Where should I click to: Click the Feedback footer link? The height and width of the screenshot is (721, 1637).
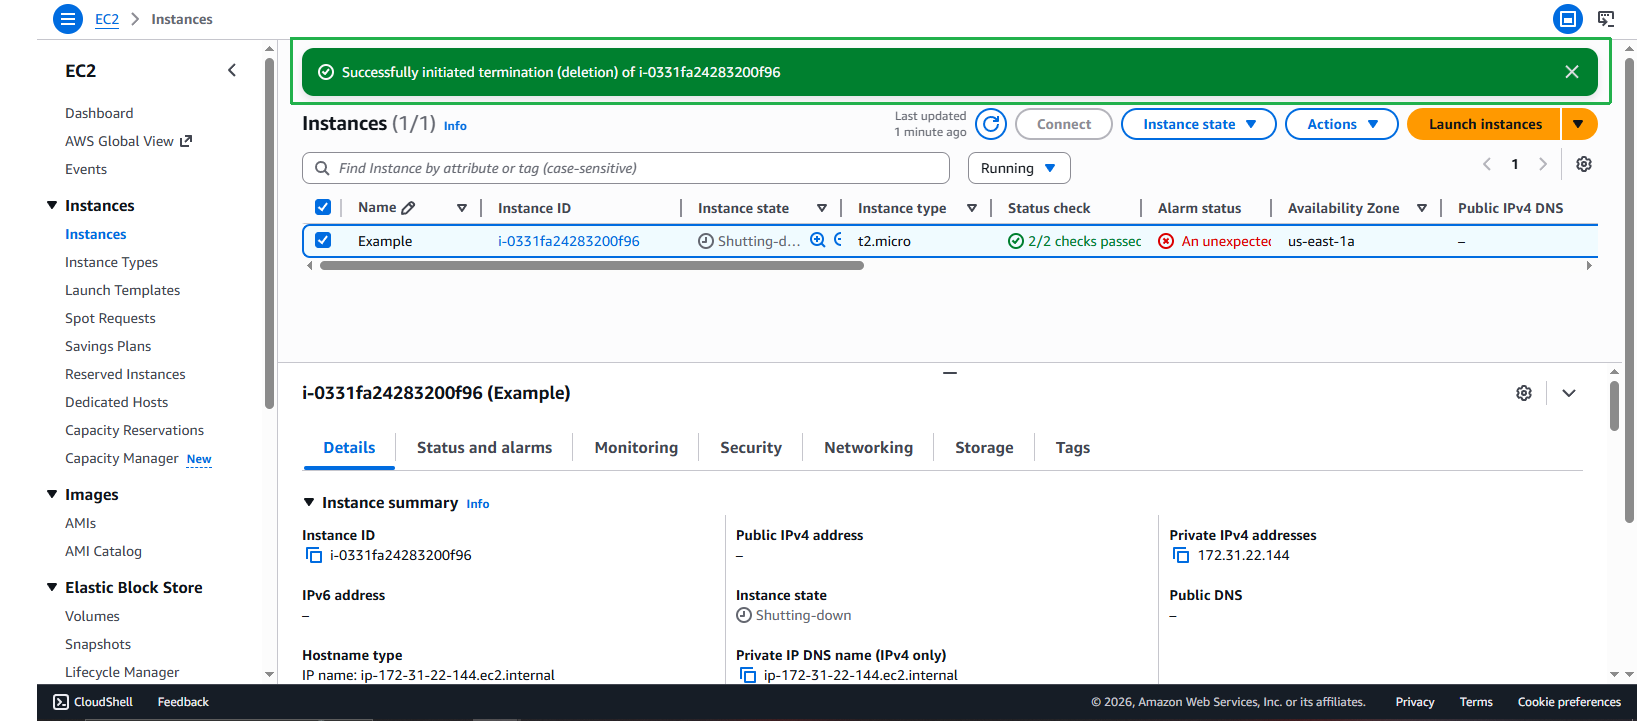coord(183,702)
